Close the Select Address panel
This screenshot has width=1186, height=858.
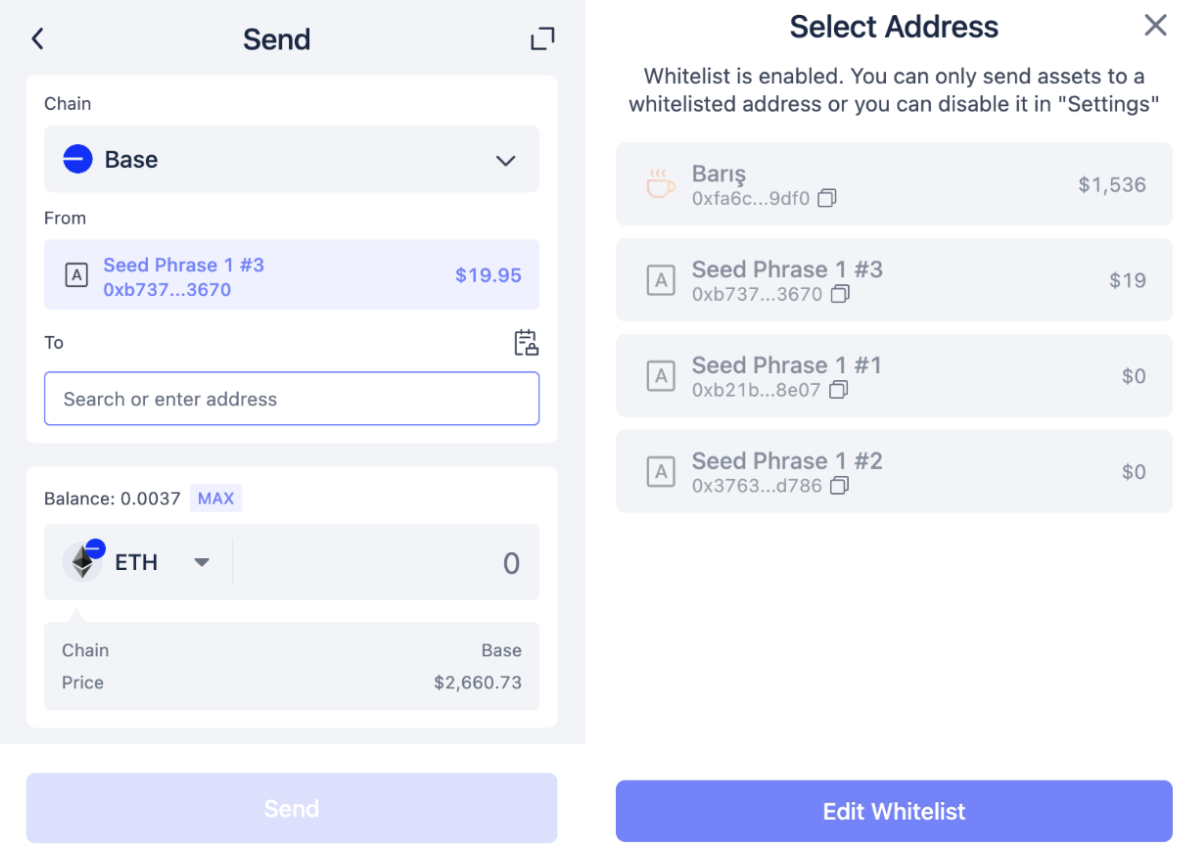[1155, 26]
